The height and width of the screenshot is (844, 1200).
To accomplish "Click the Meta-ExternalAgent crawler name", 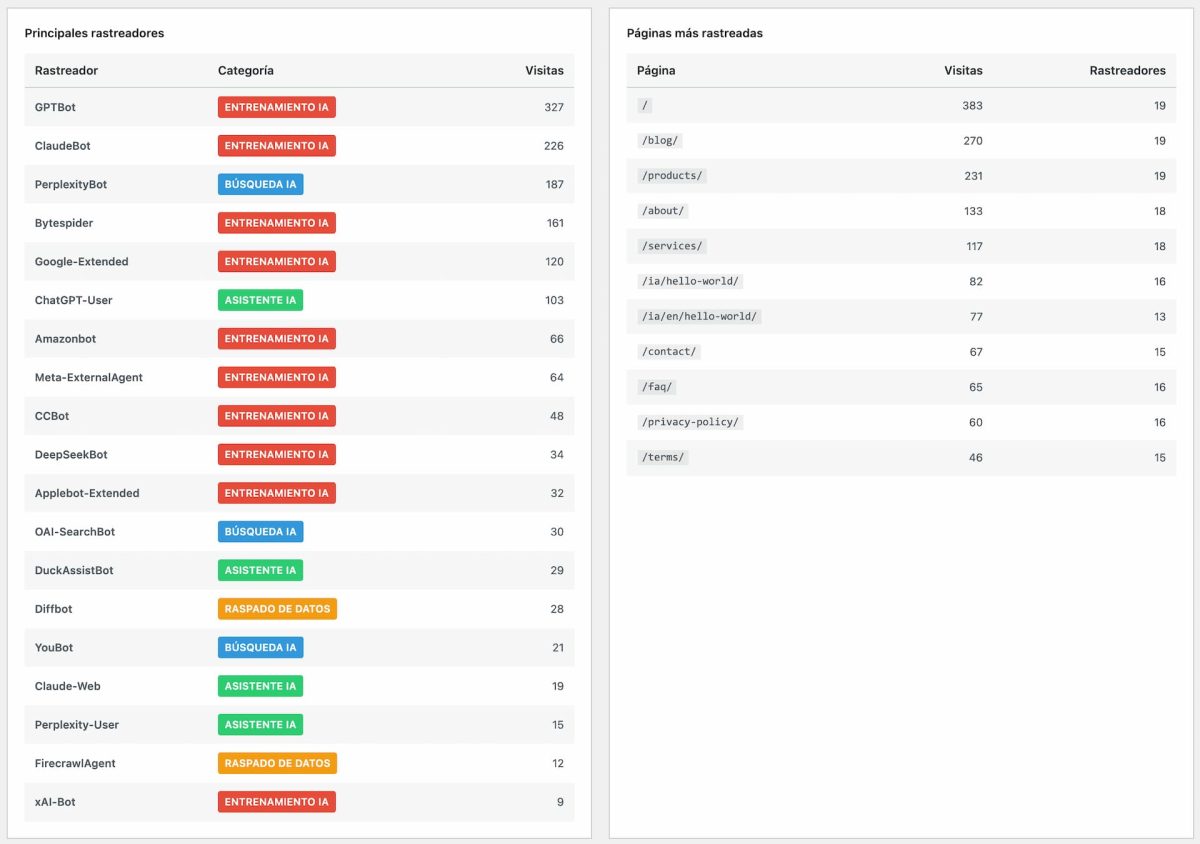I will [88, 378].
